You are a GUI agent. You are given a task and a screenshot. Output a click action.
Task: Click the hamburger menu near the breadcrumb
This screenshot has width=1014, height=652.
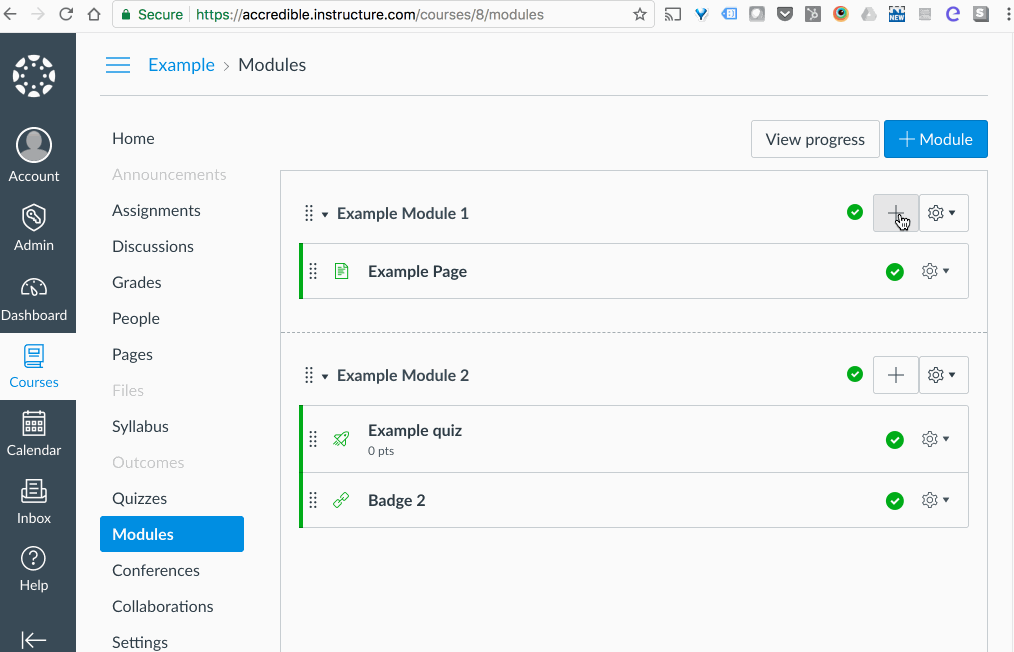(118, 64)
